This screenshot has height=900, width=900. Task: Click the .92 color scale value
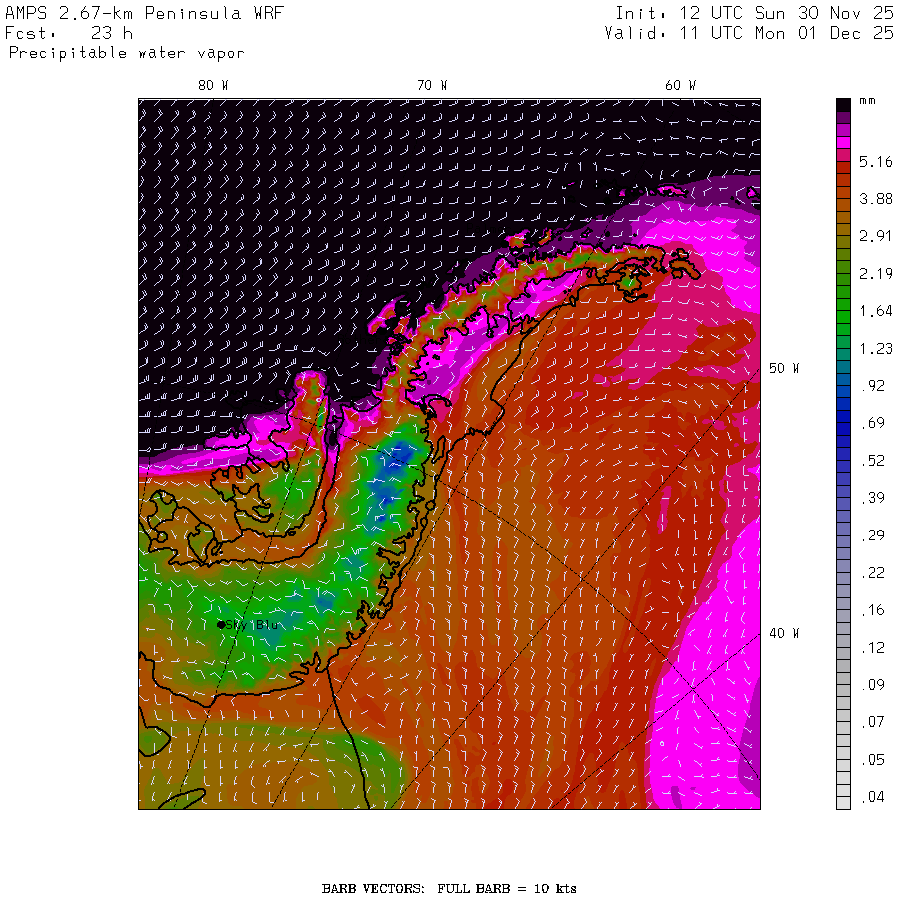[x=874, y=386]
